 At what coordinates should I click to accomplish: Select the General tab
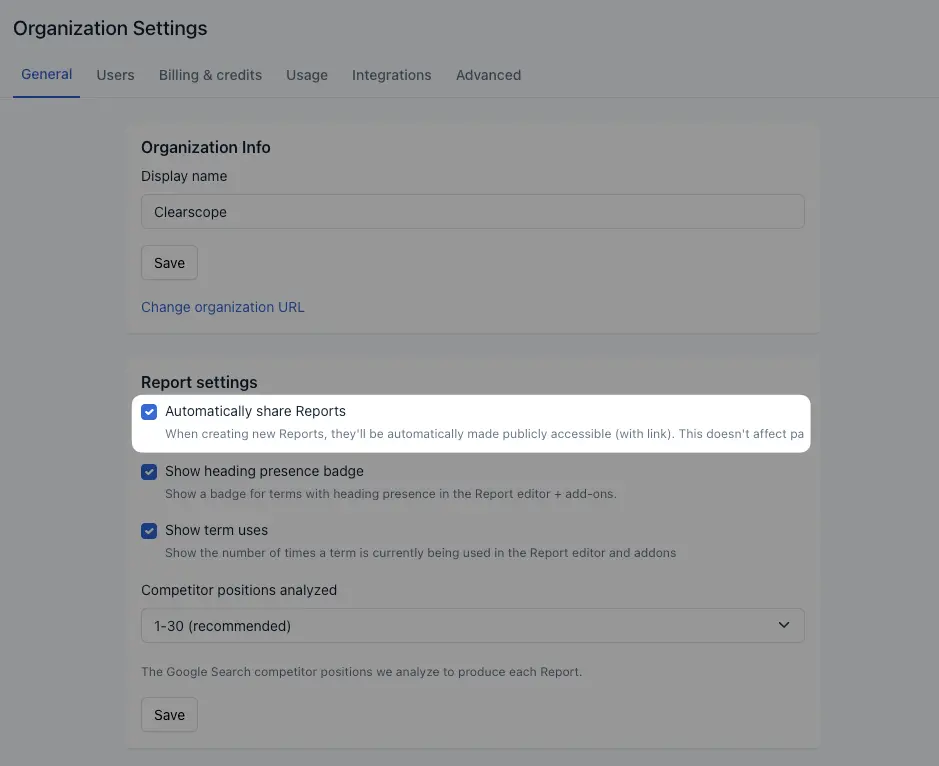(x=47, y=74)
